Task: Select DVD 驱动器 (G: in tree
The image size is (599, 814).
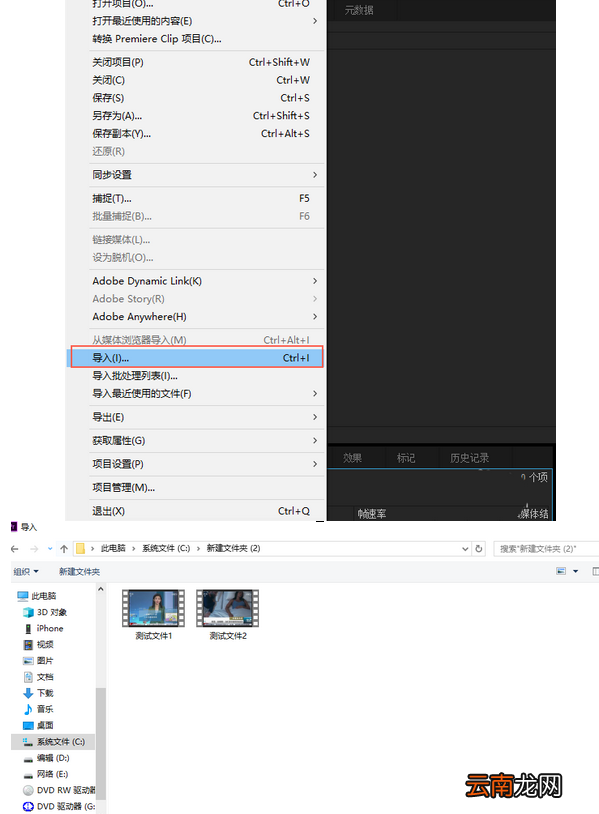Action: (59, 806)
